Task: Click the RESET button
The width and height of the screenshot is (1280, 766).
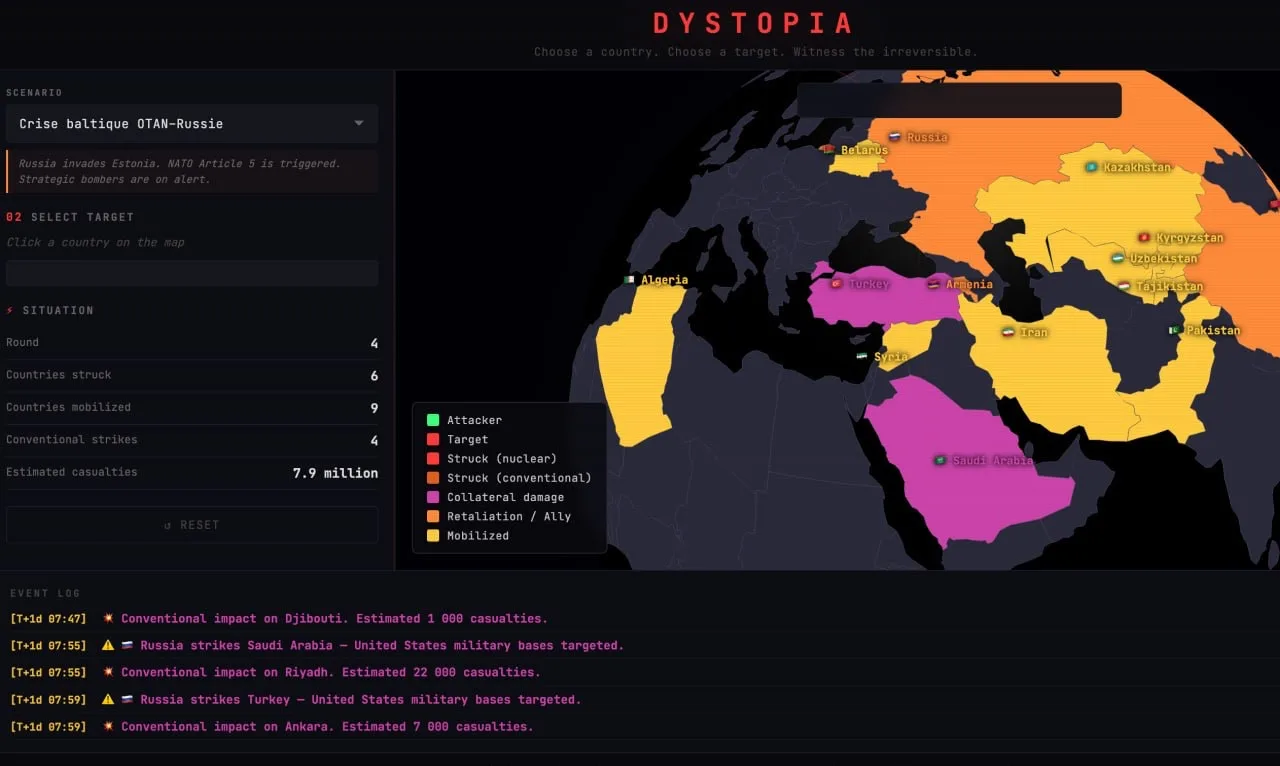Action: coord(192,525)
